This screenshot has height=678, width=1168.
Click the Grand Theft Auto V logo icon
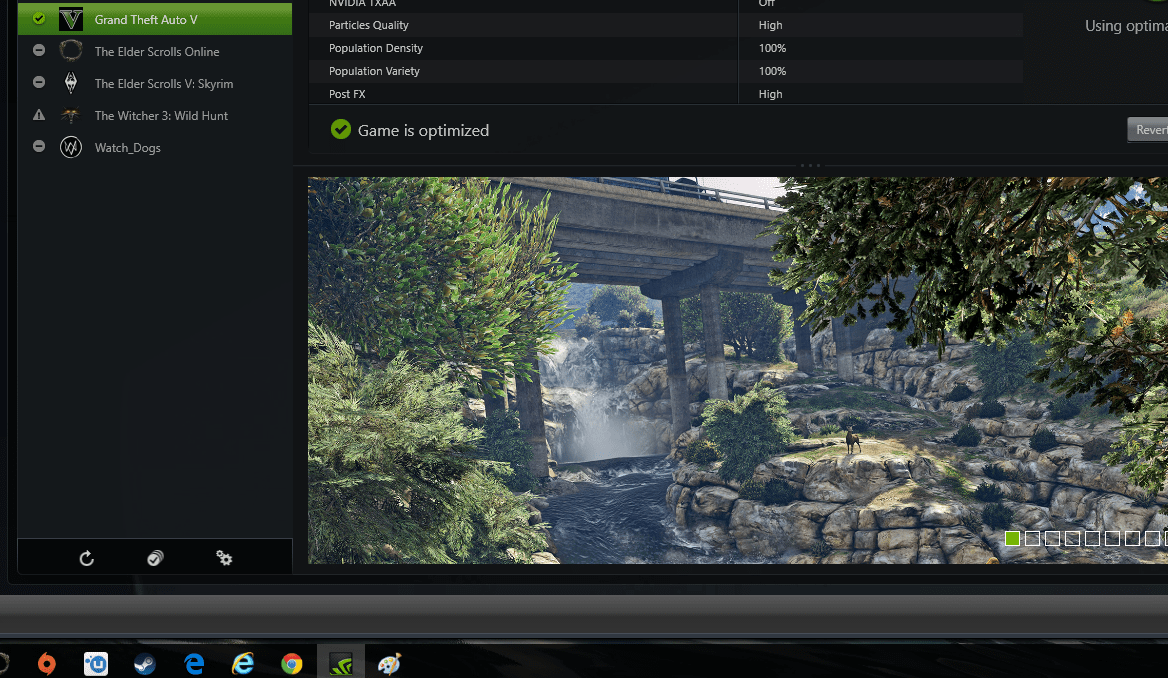pyautogui.click(x=71, y=19)
